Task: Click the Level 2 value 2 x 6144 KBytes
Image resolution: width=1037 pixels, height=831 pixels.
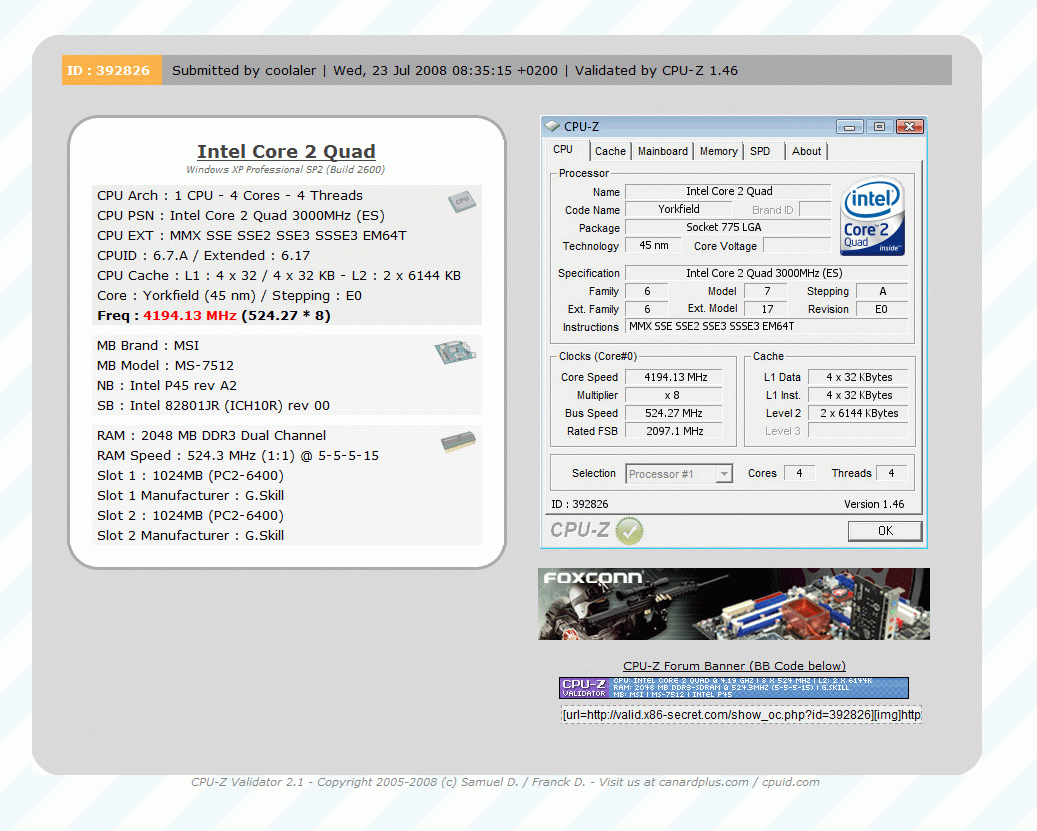Action: (x=858, y=413)
